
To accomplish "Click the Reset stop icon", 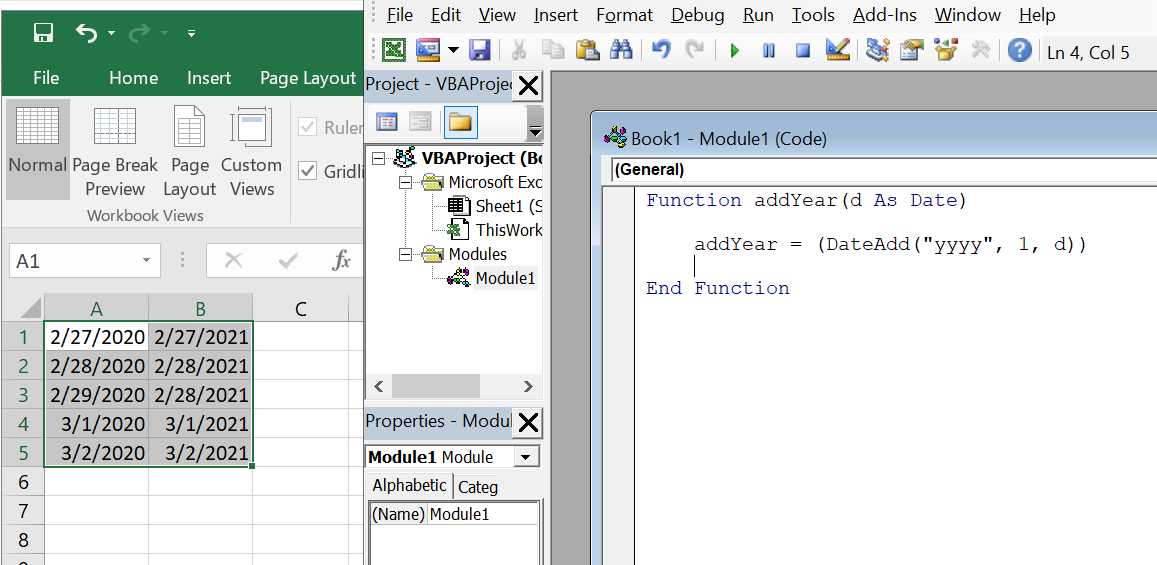I will (803, 50).
